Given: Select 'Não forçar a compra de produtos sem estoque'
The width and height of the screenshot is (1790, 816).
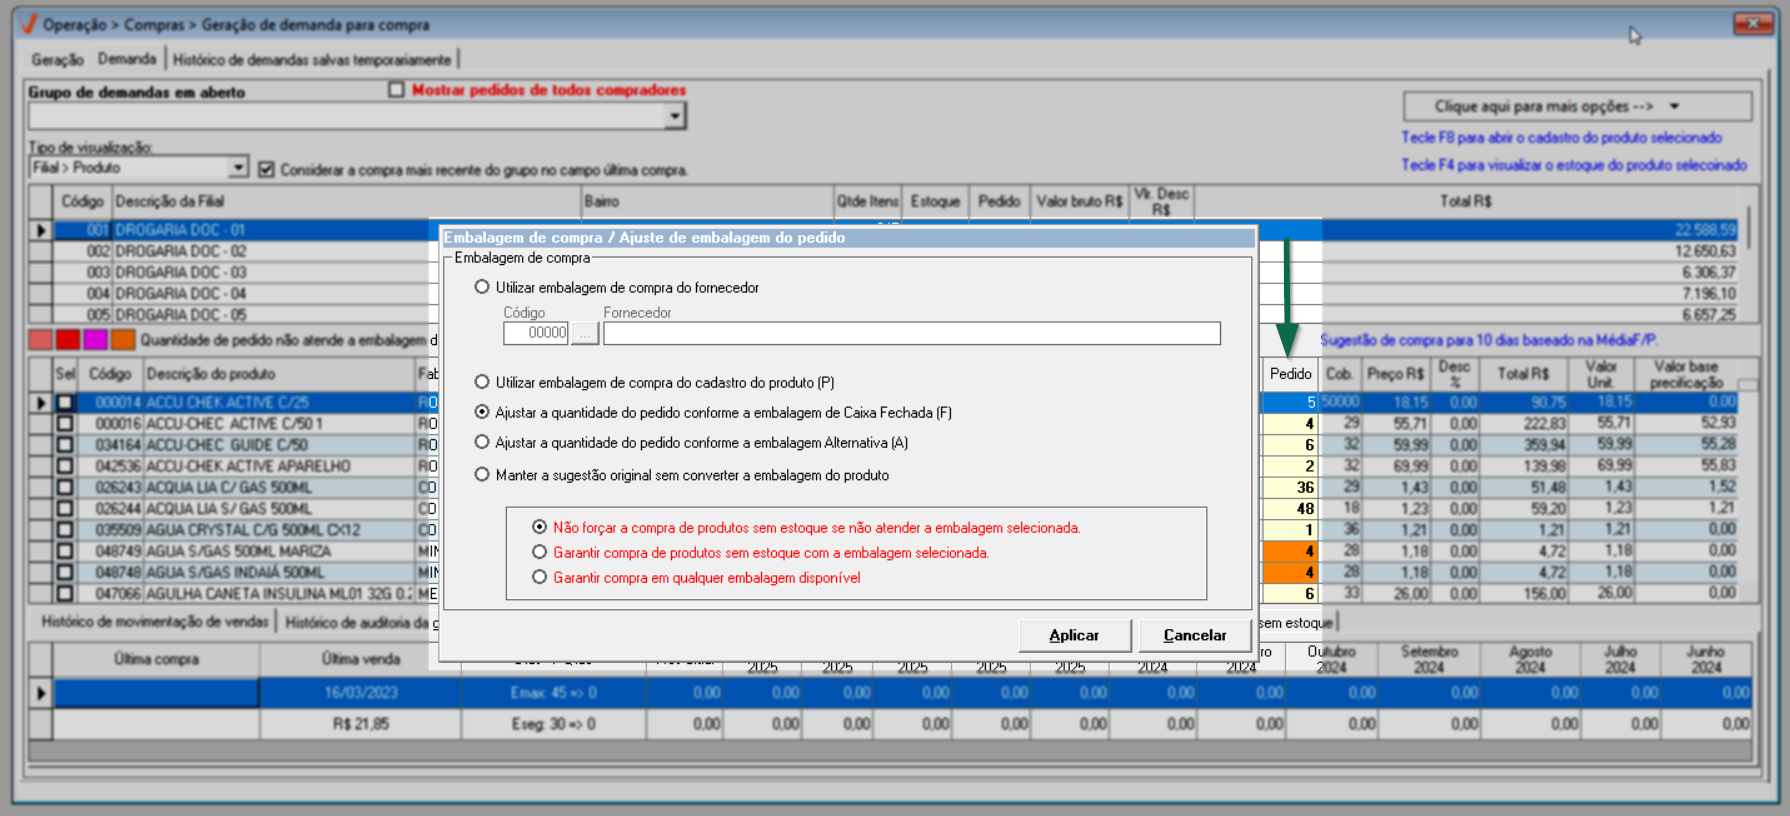Looking at the screenshot, I should coord(540,527).
